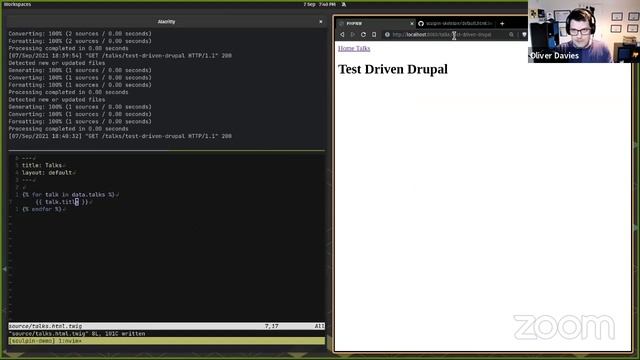The width and height of the screenshot is (640, 360).
Task: Click the Brave shield icon
Action: point(524,35)
